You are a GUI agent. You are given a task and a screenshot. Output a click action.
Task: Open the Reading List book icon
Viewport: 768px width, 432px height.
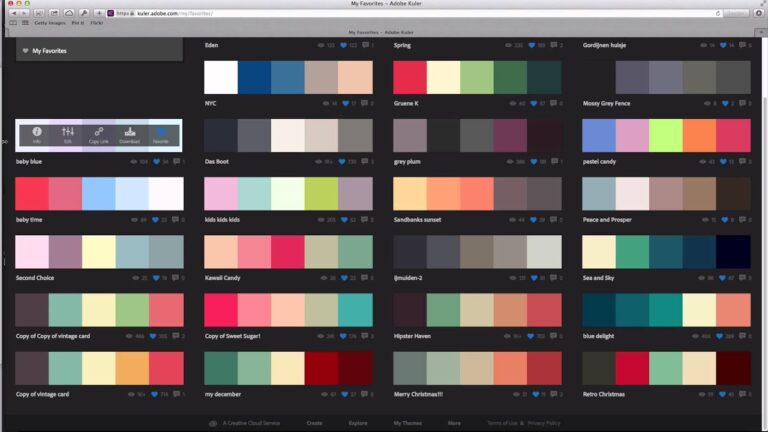point(13,23)
